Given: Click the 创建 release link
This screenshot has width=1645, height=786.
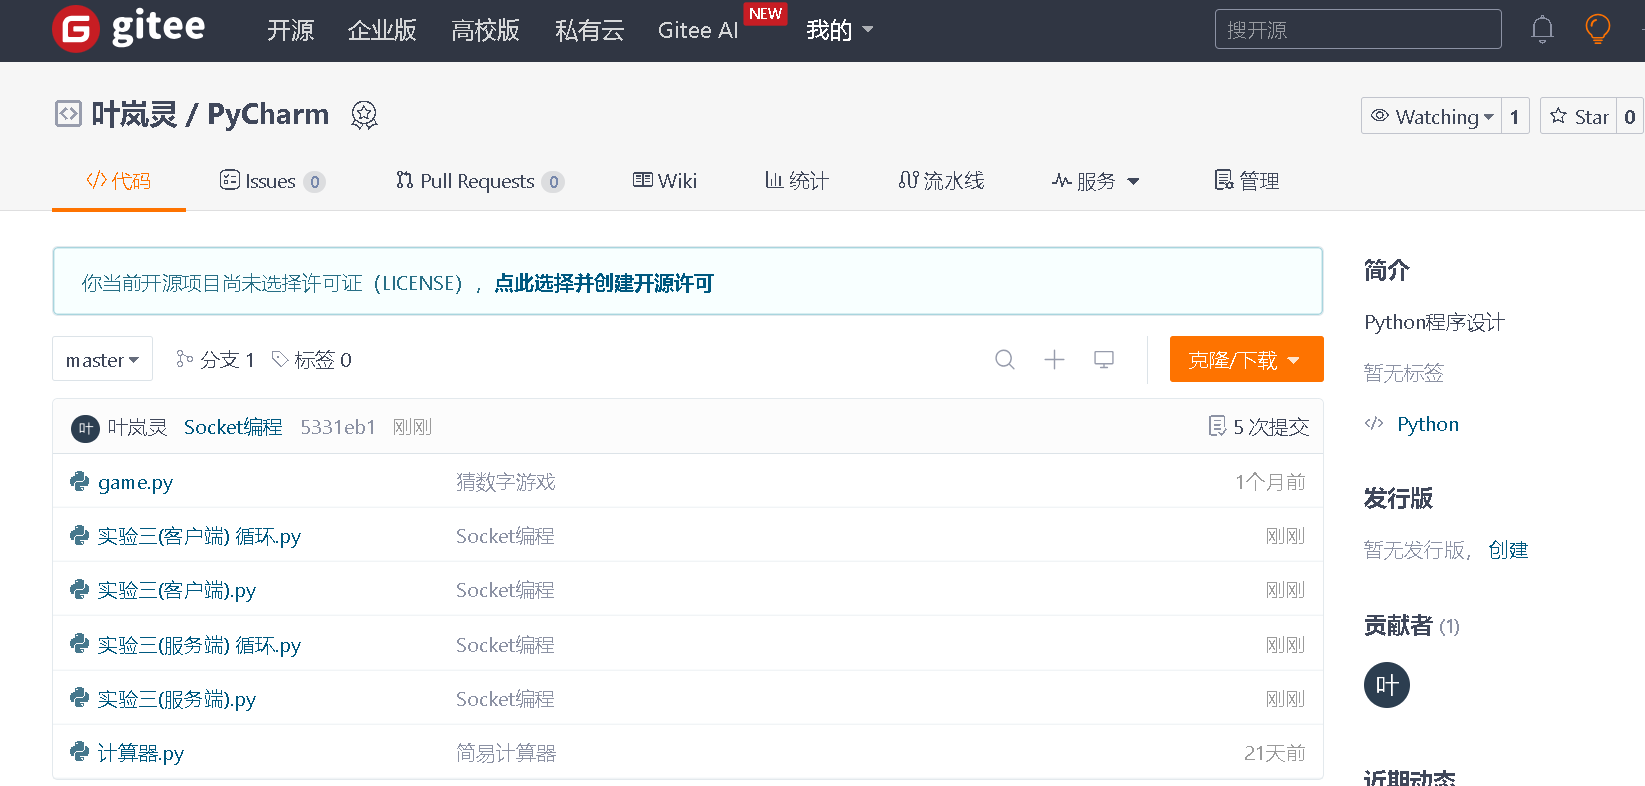Looking at the screenshot, I should [1508, 550].
